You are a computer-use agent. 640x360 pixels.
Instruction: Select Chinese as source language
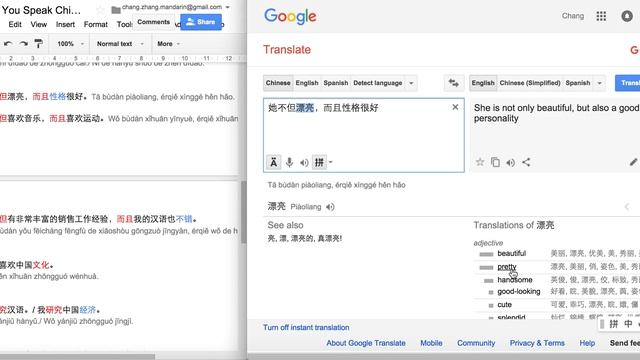(278, 83)
